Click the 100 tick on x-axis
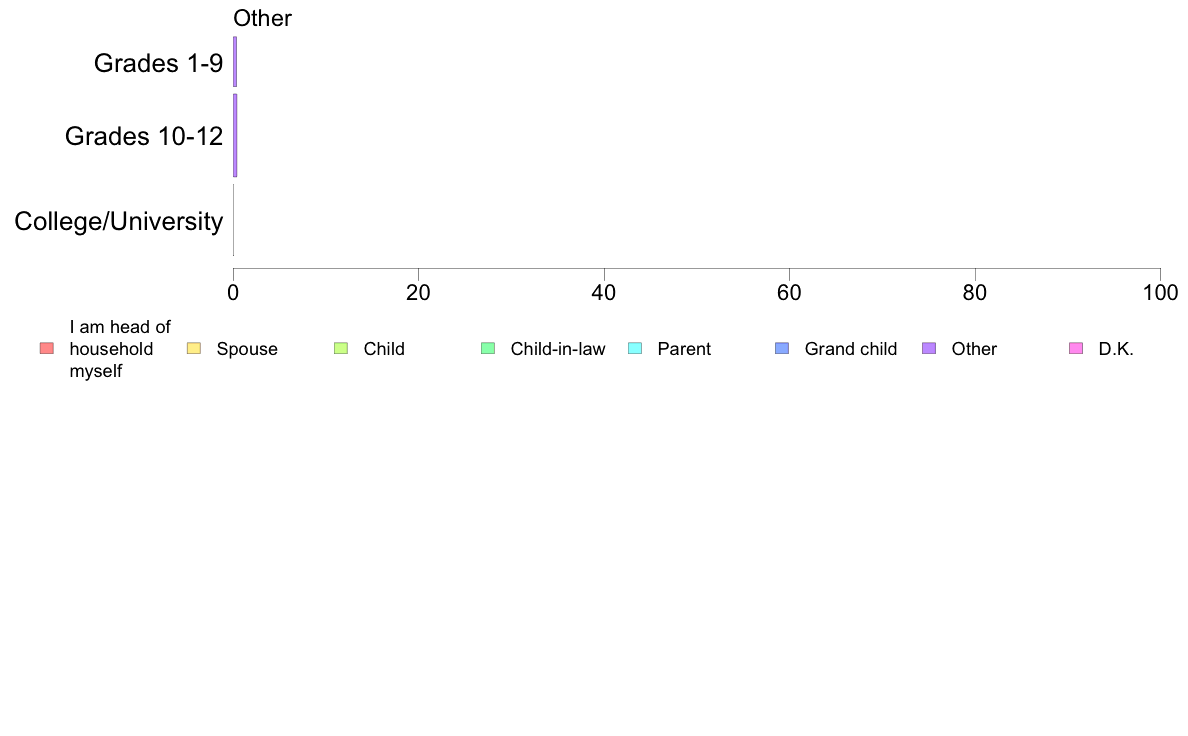Screen dimensions: 1188x736 (x=1160, y=293)
